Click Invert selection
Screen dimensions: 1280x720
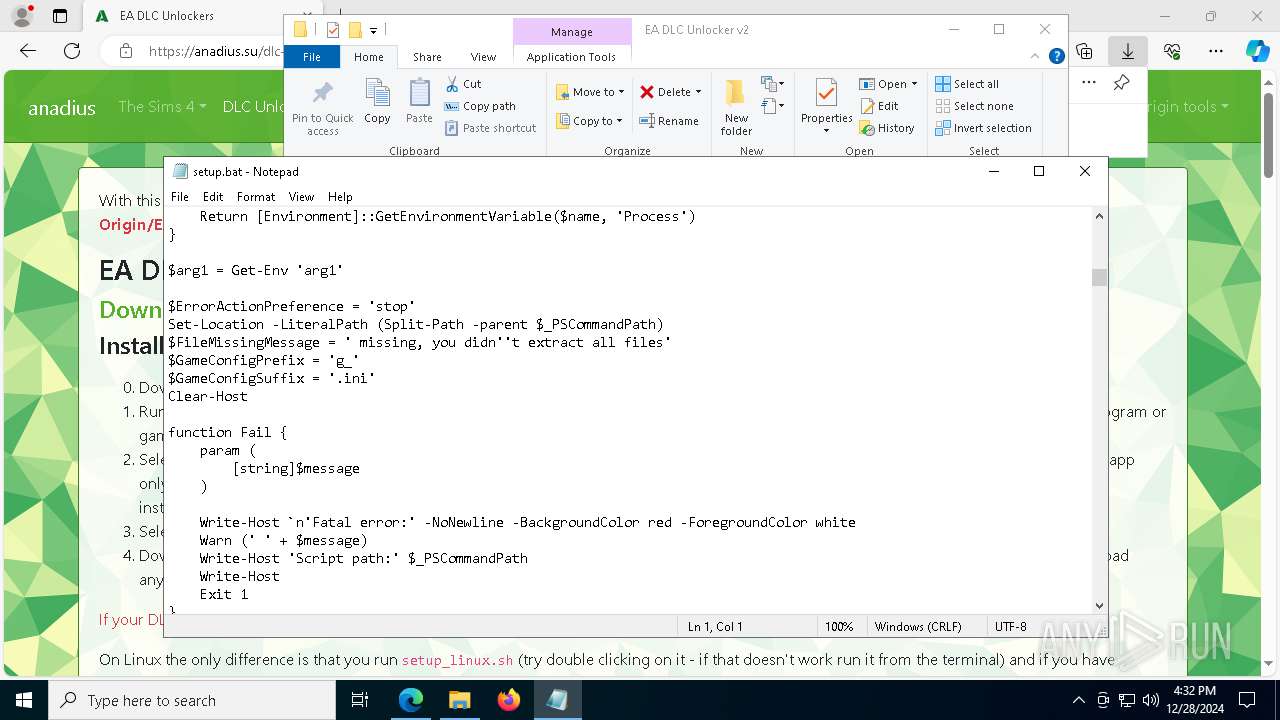coord(983,128)
